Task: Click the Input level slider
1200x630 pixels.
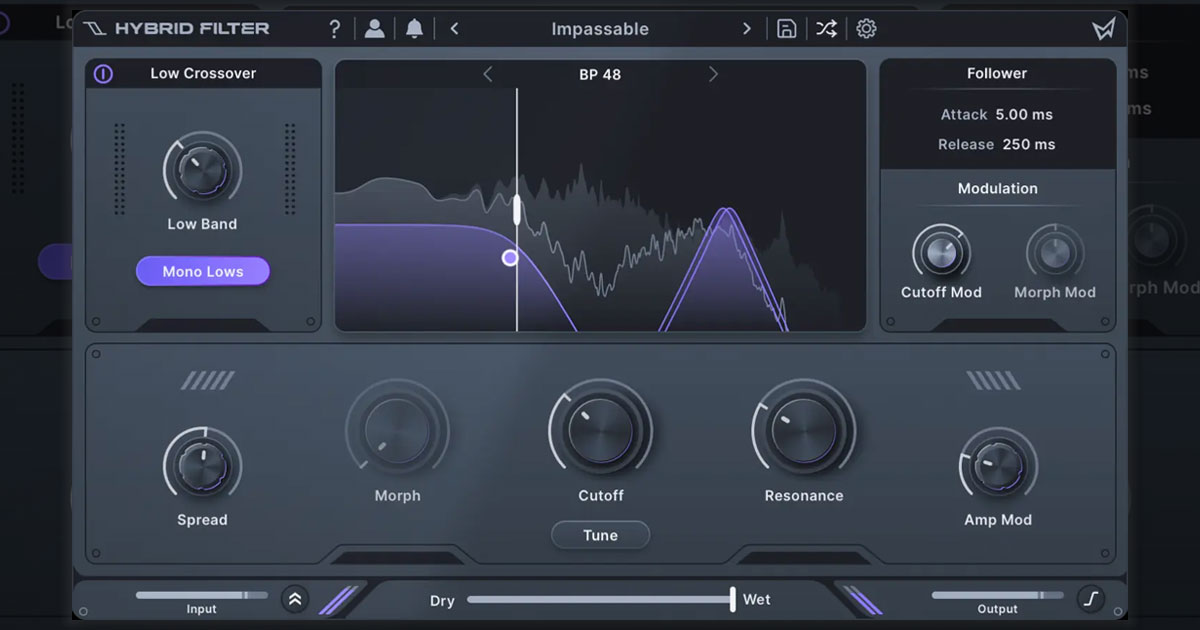Action: 202,595
